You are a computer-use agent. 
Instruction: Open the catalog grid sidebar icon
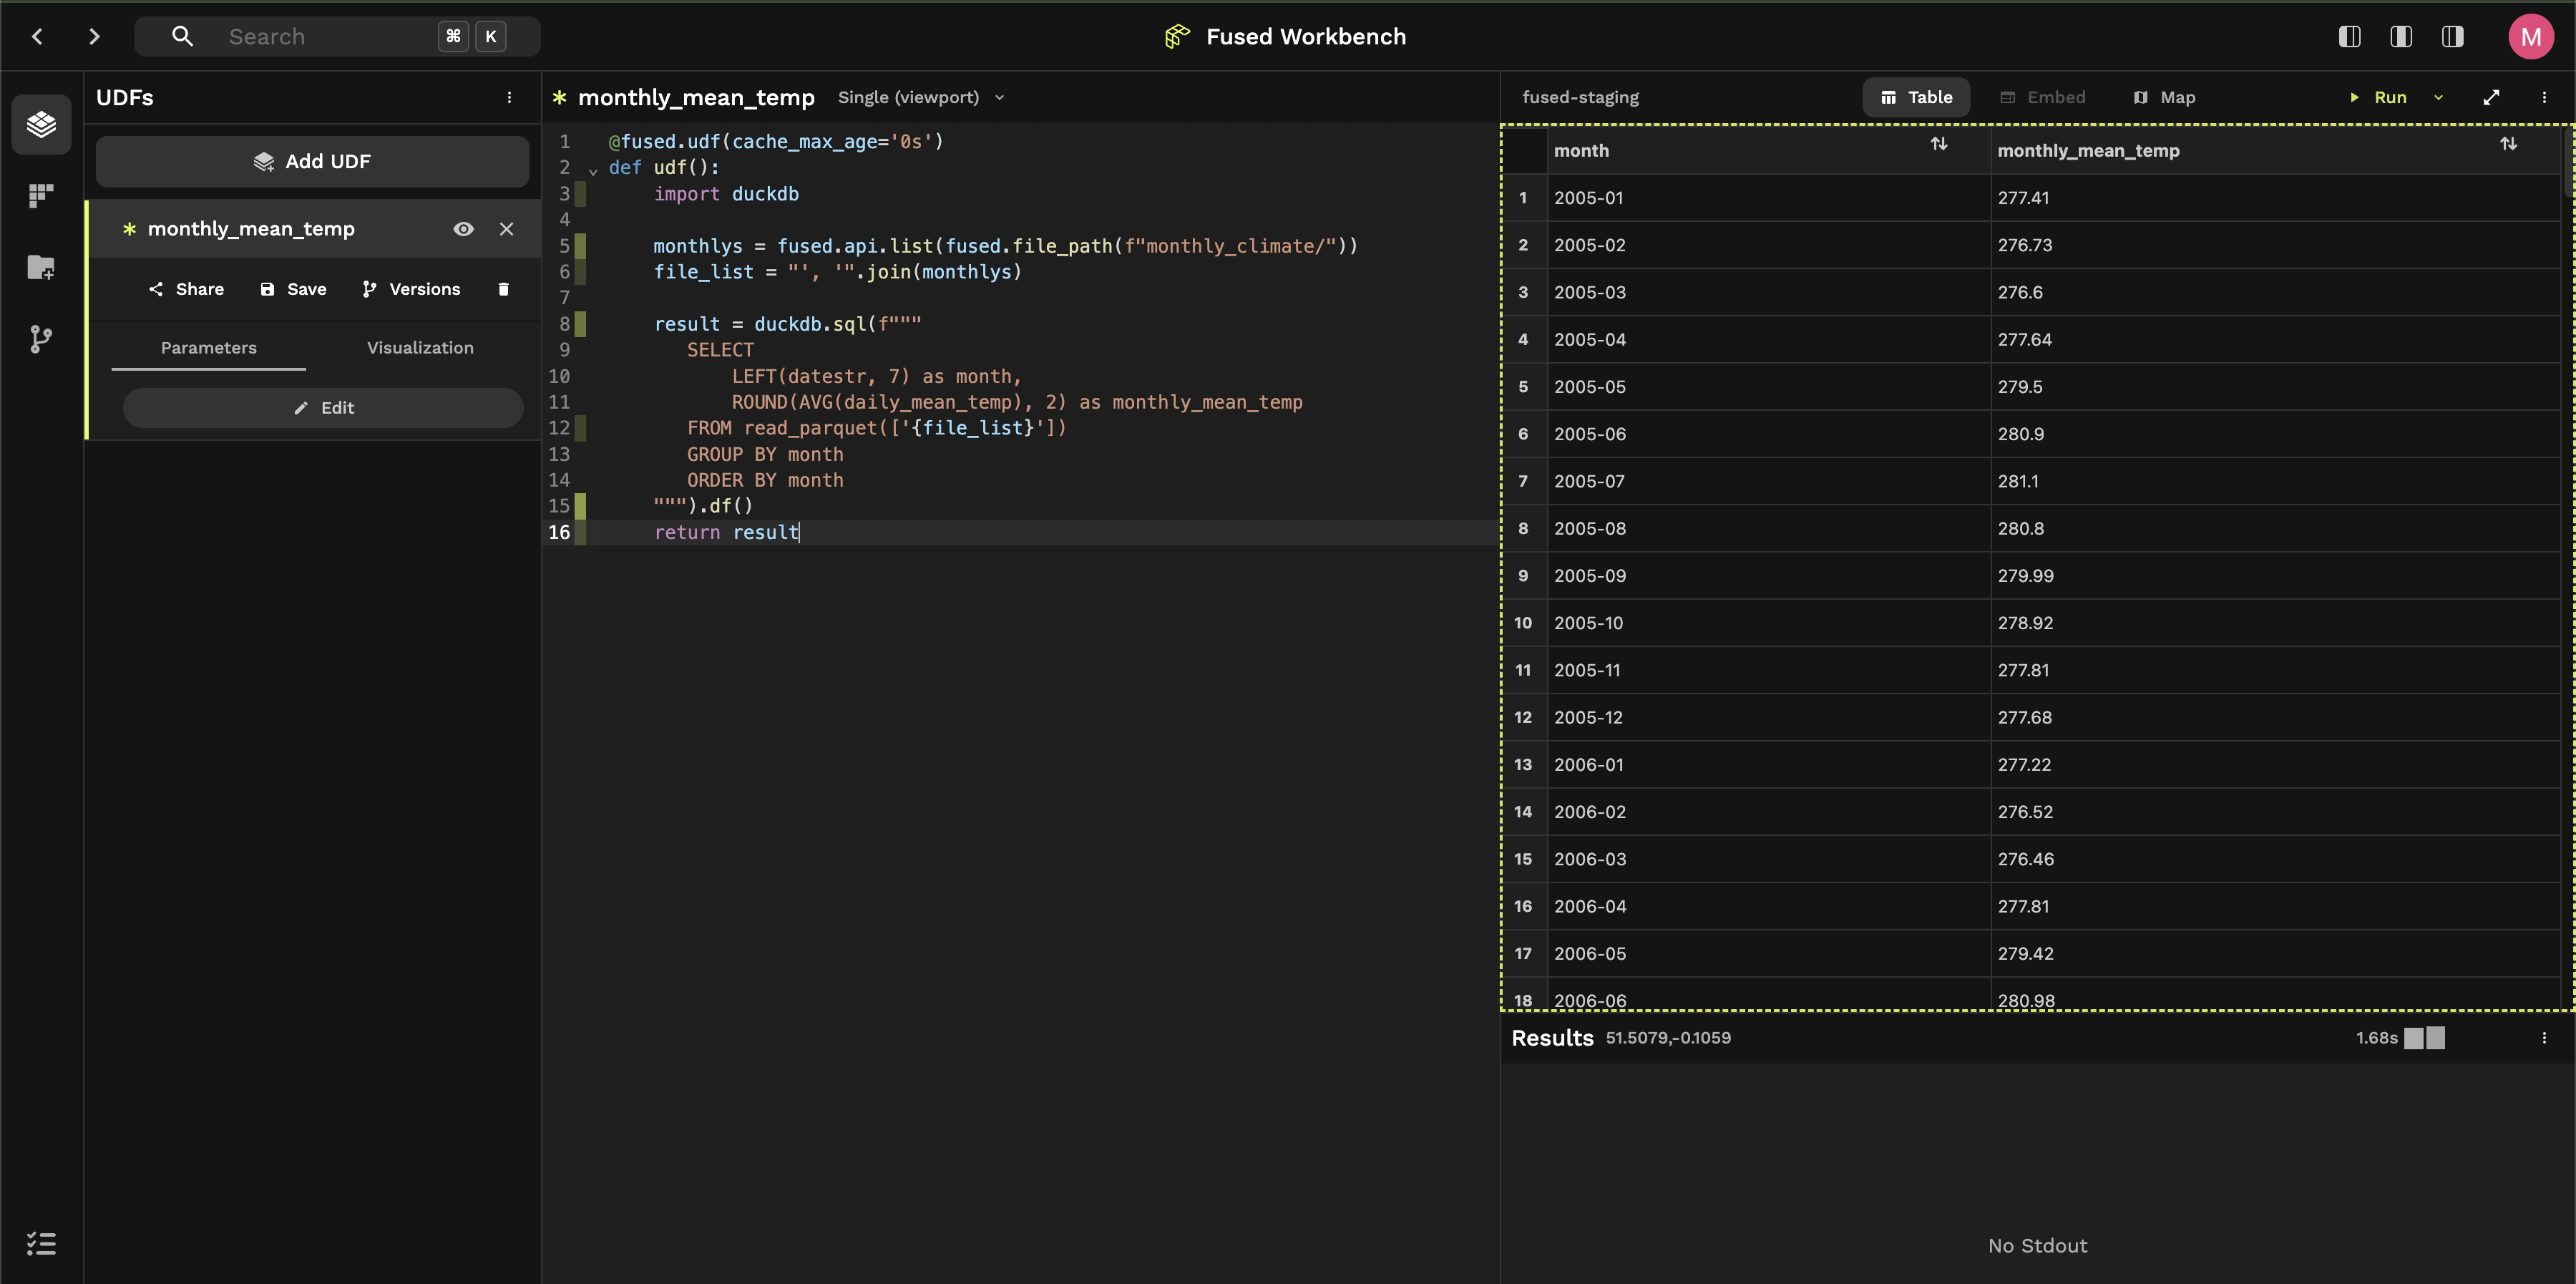point(41,196)
